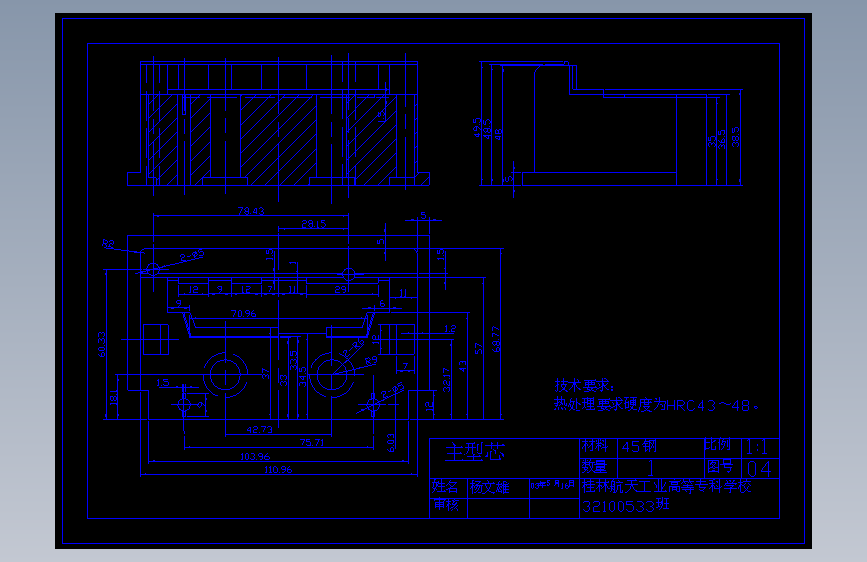Click the 68.77 vertical dimension
867x562 pixels.
click(x=495, y=339)
